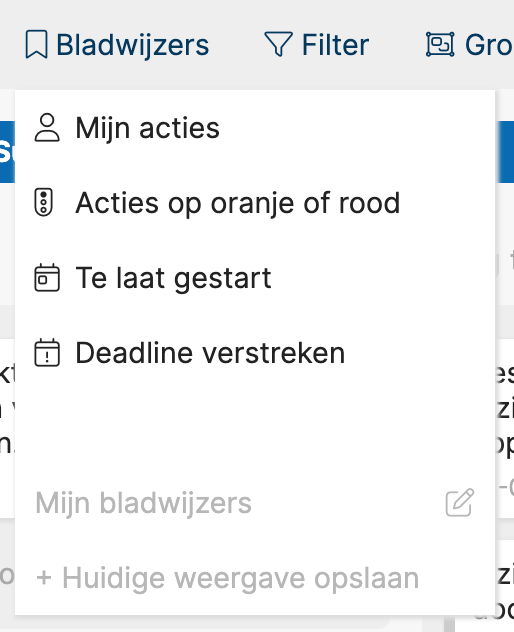The image size is (514, 632).
Task: Click the person icon beside Mijn acties
Action: pos(47,128)
